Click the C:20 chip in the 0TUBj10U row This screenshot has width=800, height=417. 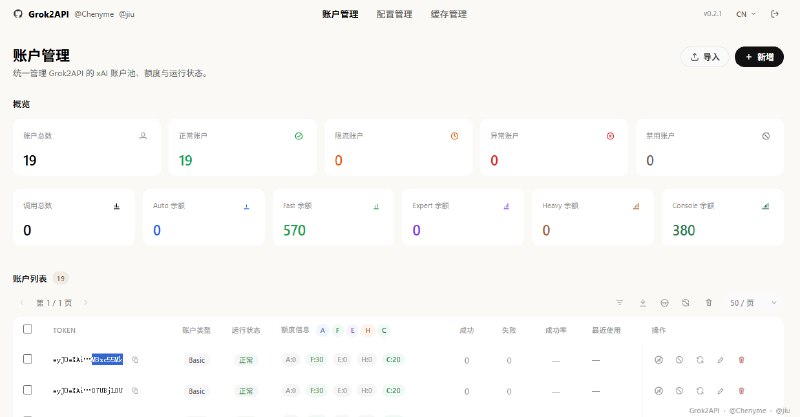[x=393, y=391]
